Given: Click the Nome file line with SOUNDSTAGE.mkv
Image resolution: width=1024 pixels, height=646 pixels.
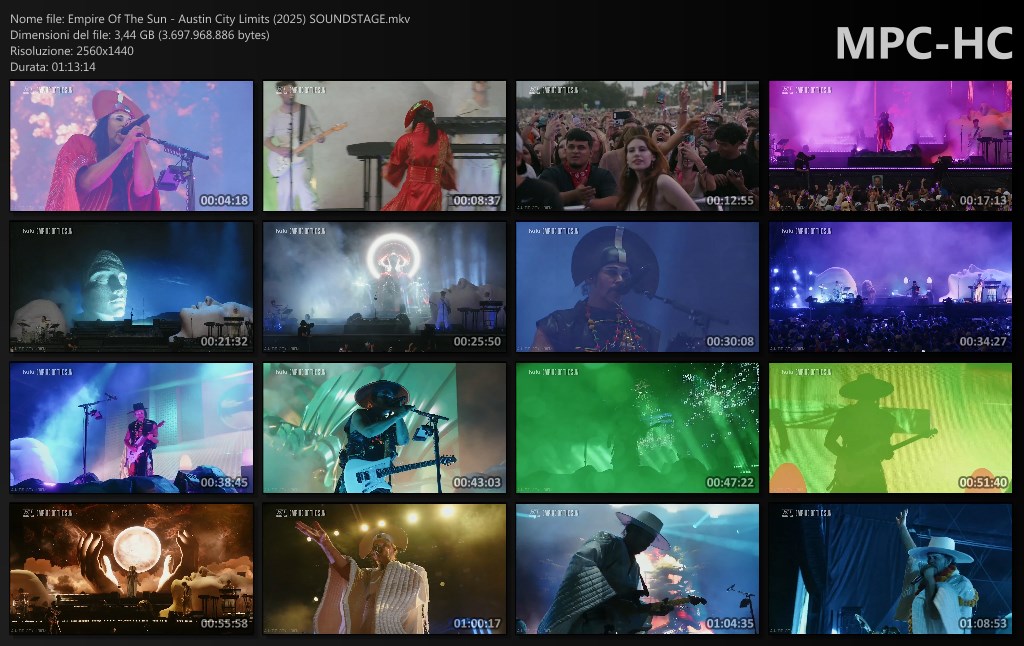Looking at the screenshot, I should 210,19.
